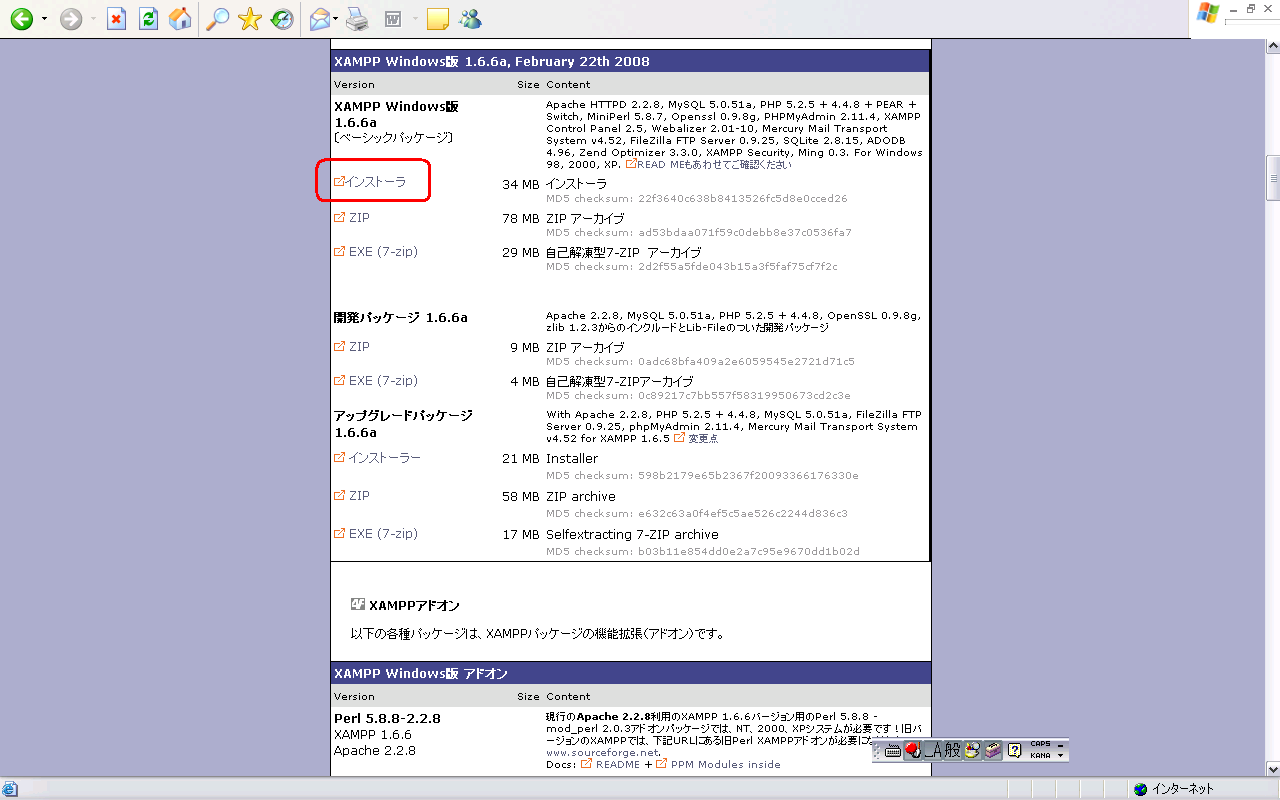
Task: Click the Selfextracting 7-ZIP archive text
Action: click(x=632, y=534)
